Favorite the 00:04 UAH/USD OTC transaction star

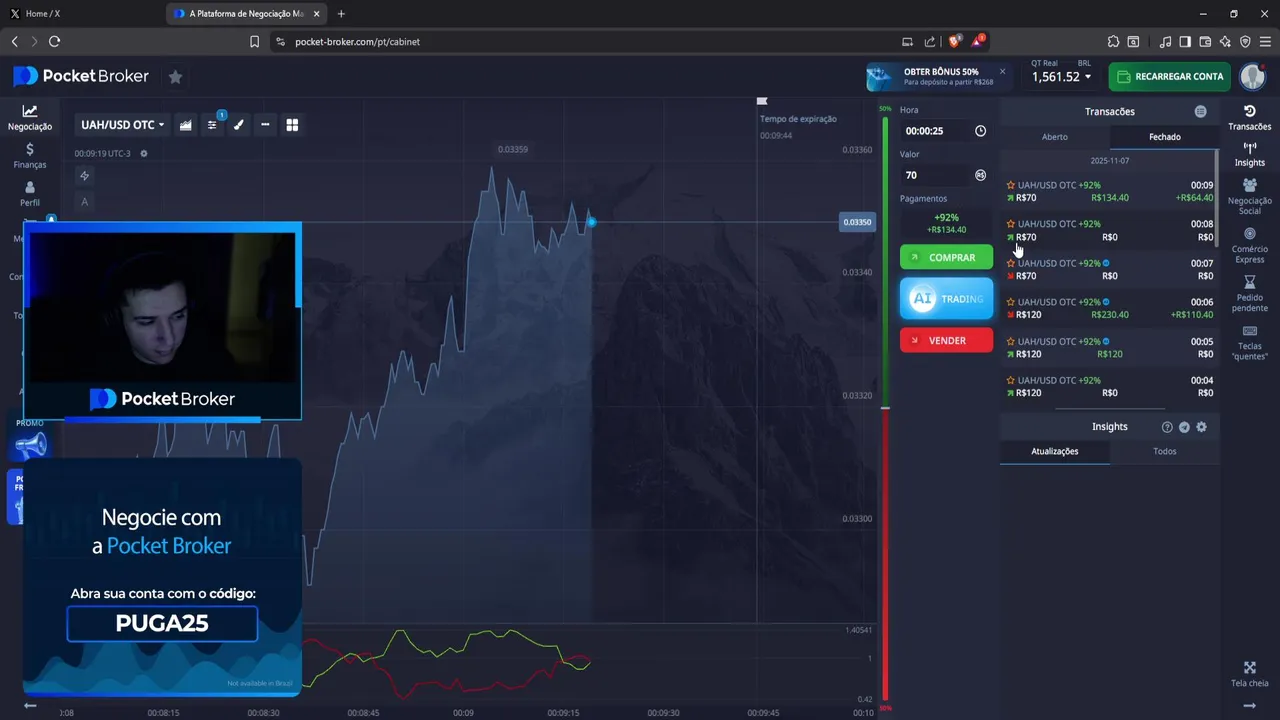1011,380
